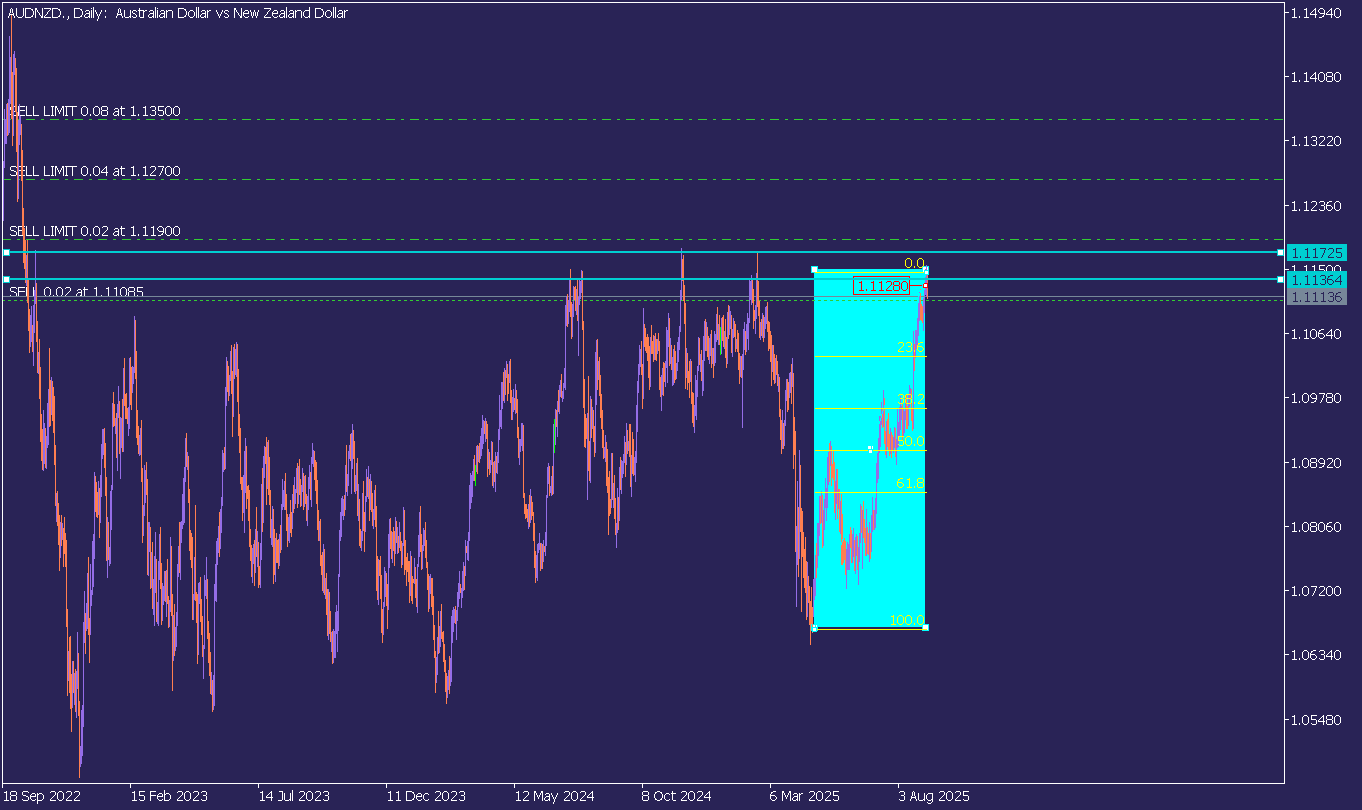Select the 1.11364 price tag on the axis
This screenshot has height=810, width=1362.
click(x=1318, y=280)
